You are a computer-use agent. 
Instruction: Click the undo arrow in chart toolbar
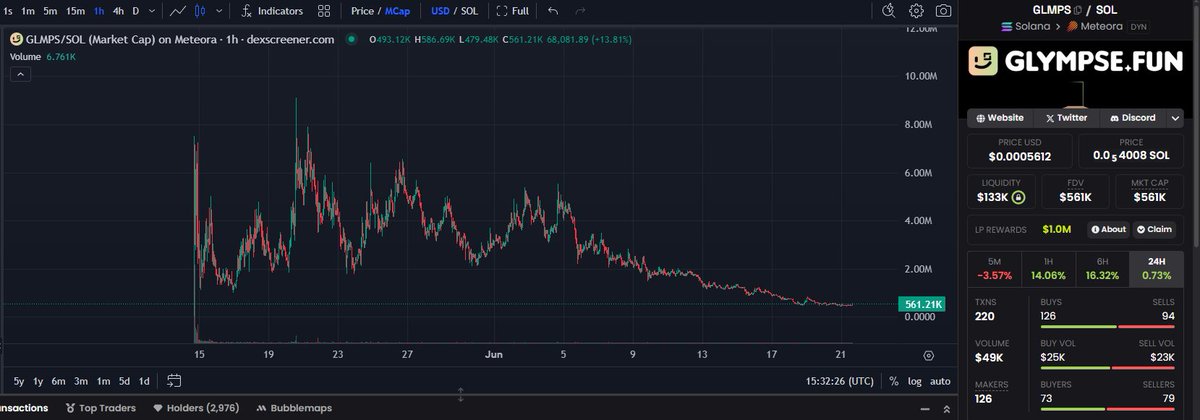point(554,11)
